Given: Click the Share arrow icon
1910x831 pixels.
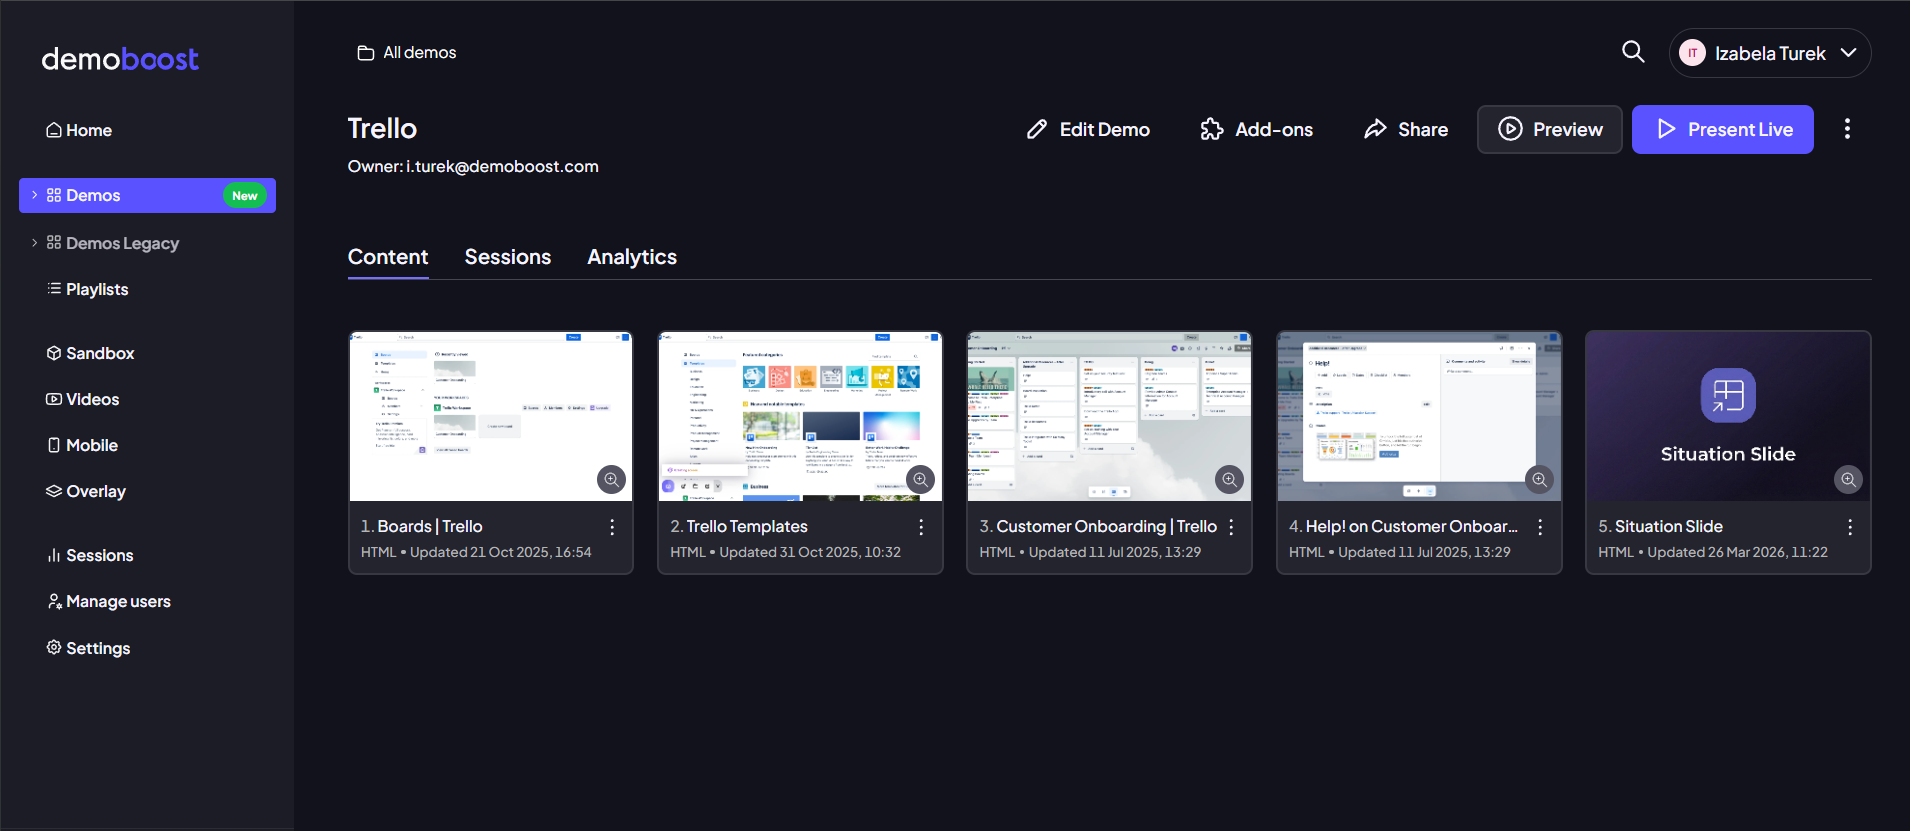Looking at the screenshot, I should pyautogui.click(x=1375, y=129).
